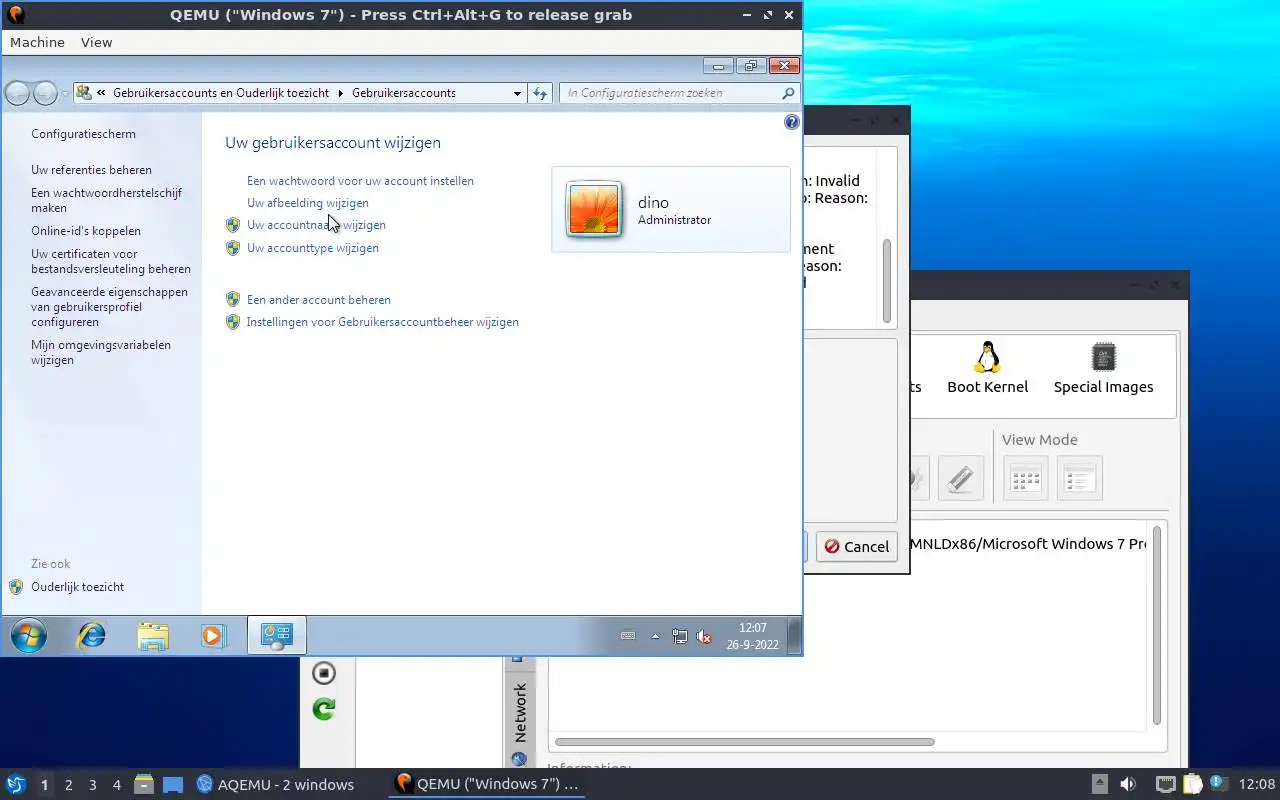
Task: Select the Gebruikersaccounts breadcrumb
Action: coord(404,93)
